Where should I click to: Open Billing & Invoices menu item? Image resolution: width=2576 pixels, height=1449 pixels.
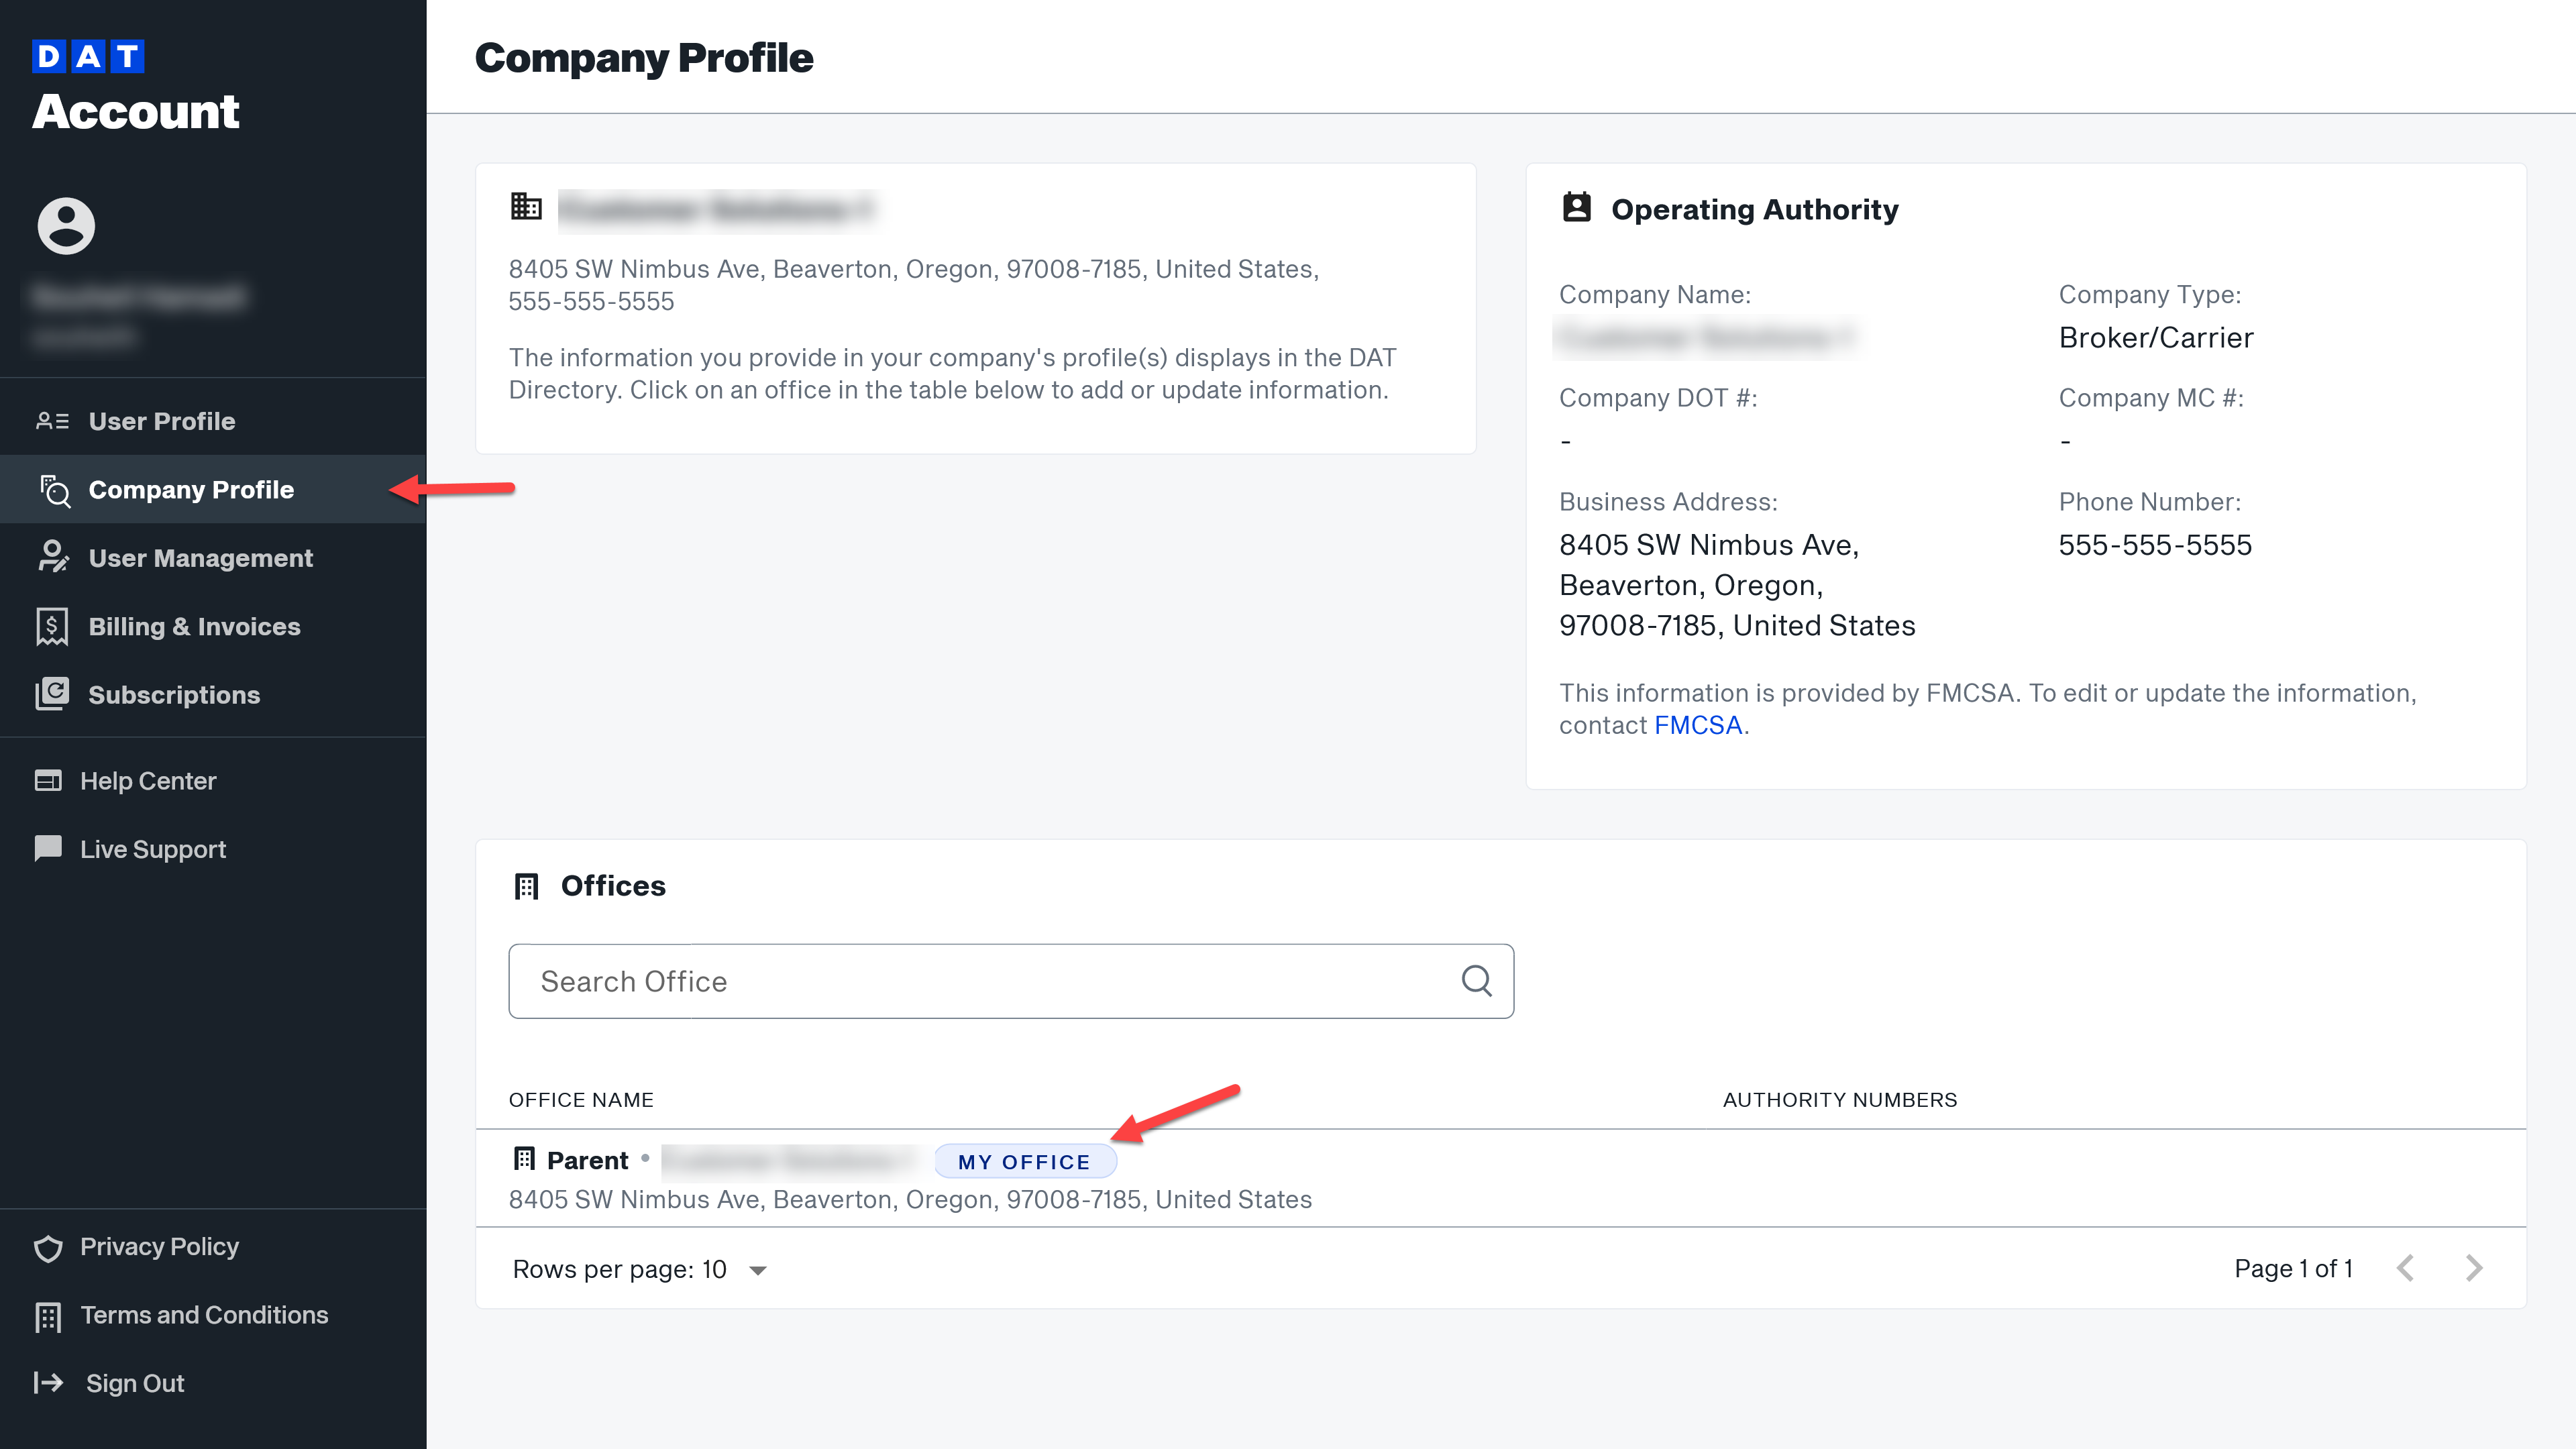pos(213,627)
